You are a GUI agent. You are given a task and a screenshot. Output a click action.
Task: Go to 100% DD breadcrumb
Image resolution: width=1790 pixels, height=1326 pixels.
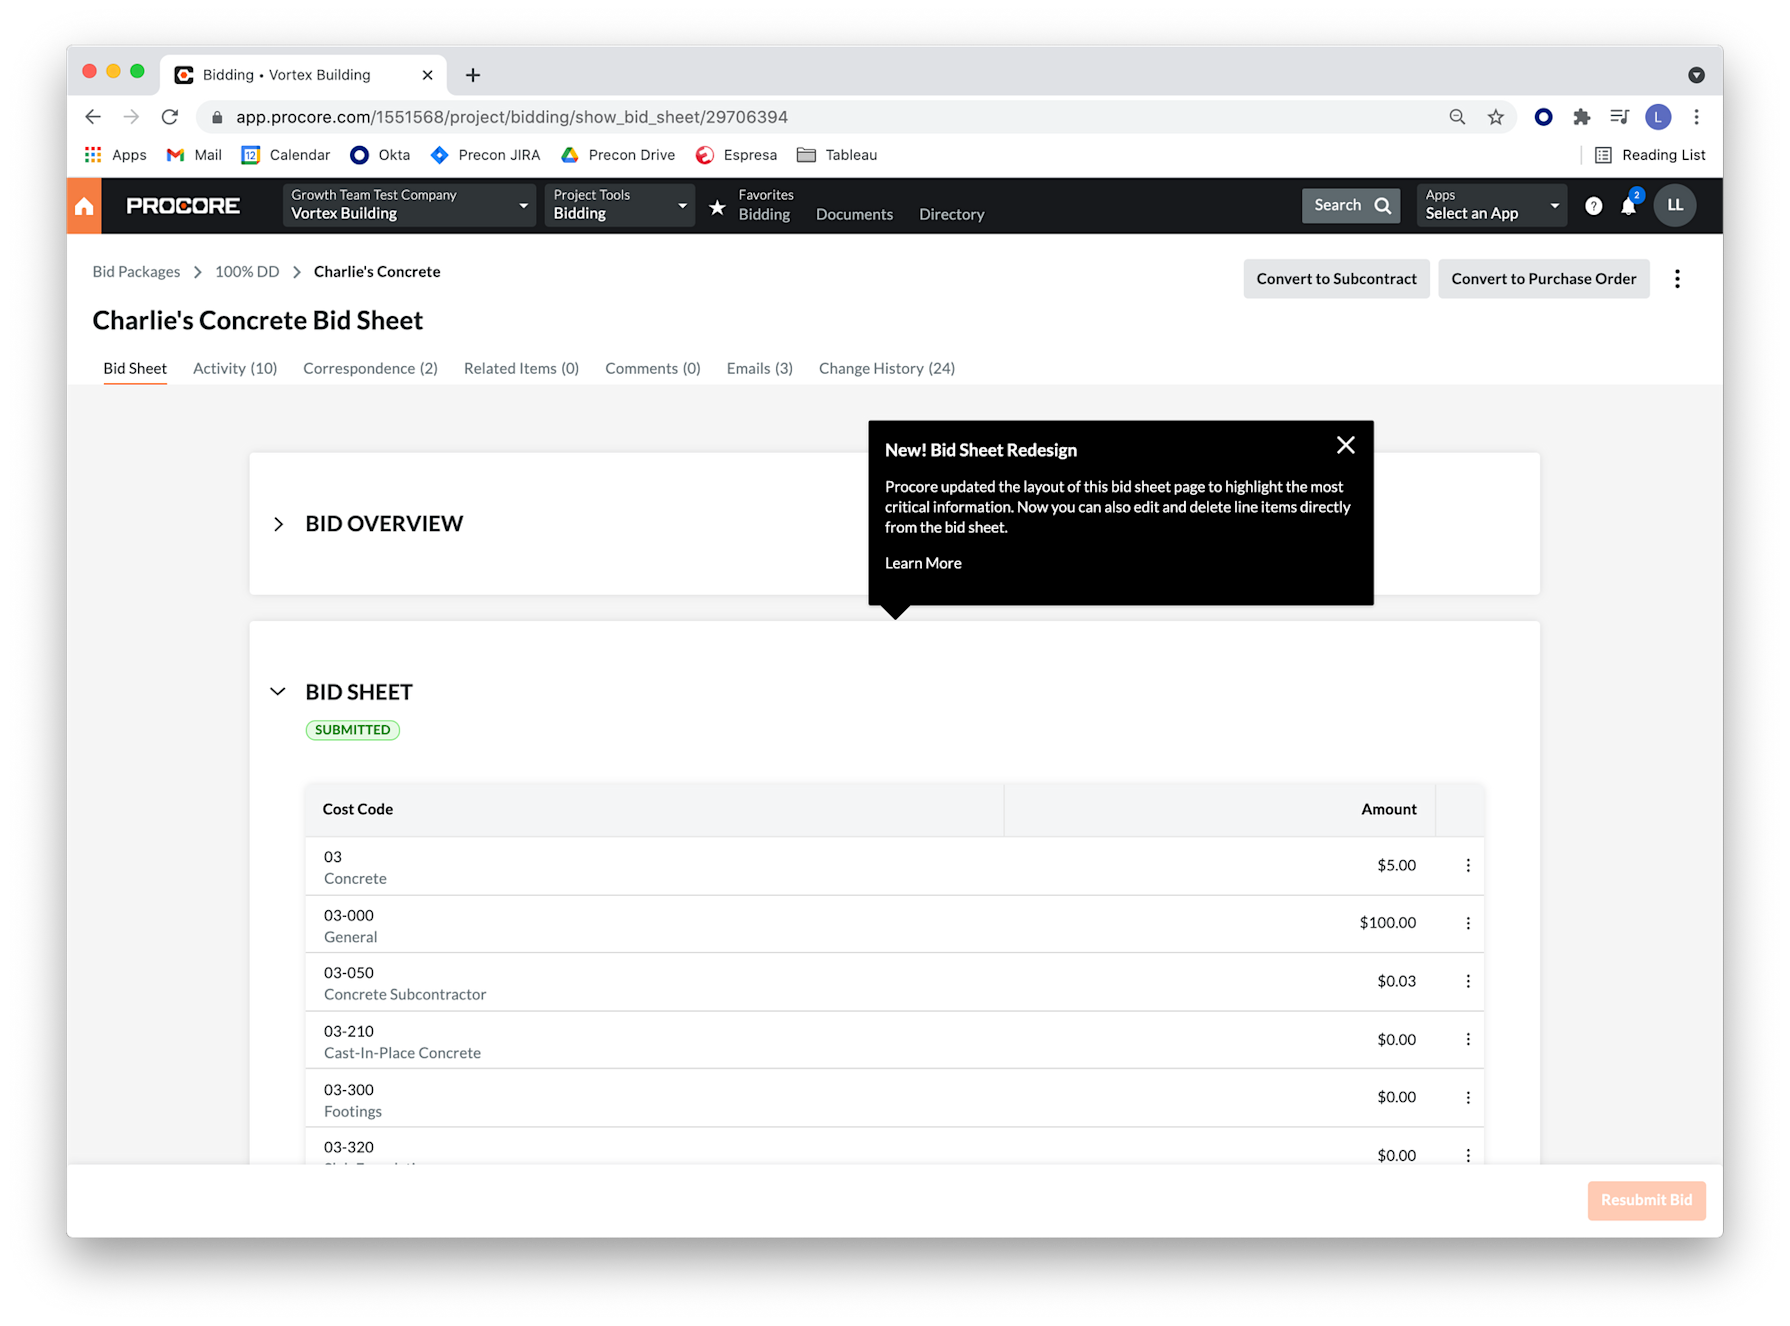pyautogui.click(x=247, y=272)
